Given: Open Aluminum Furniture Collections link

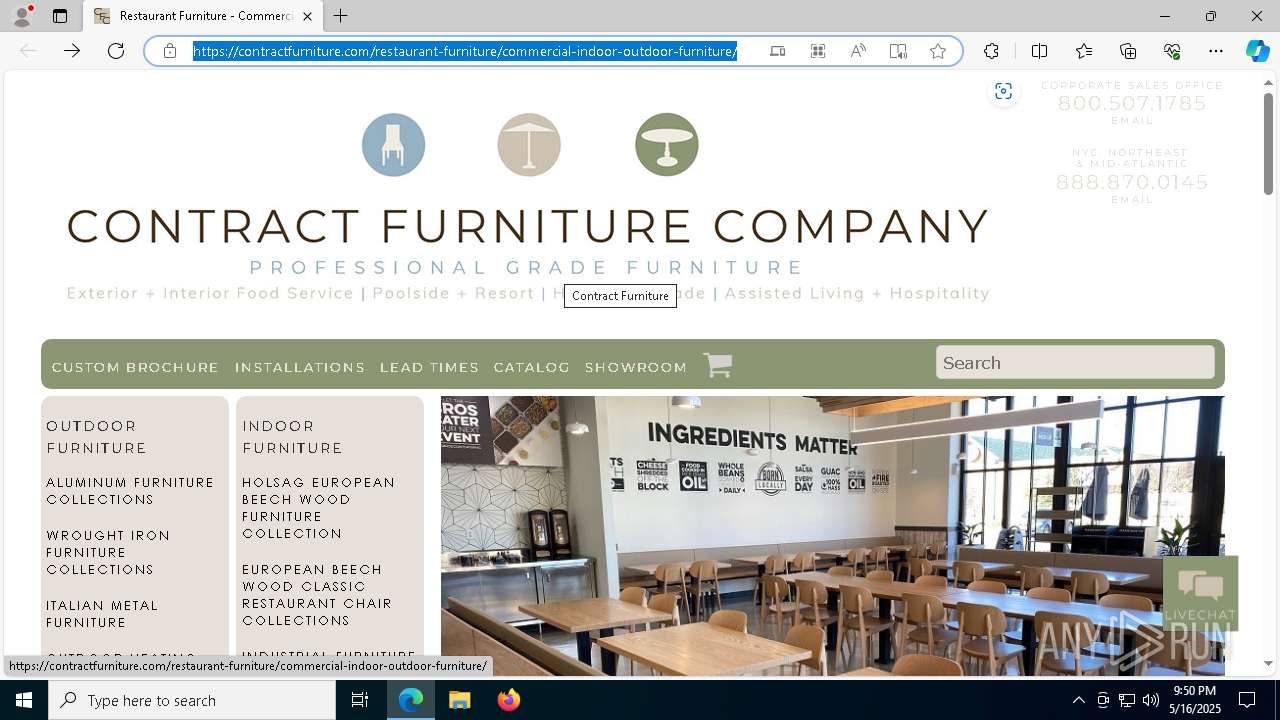Looking at the screenshot, I should [130, 491].
